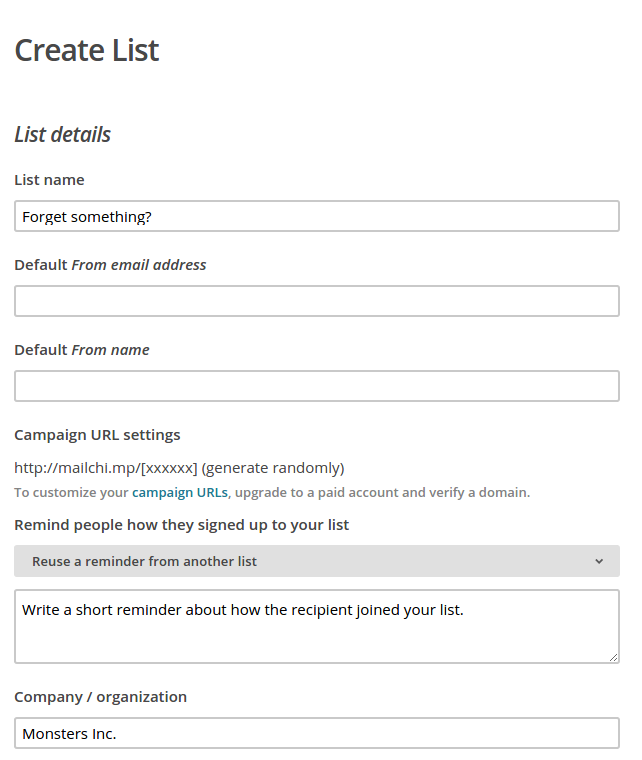Follow the campaign URLs link
Viewport: 642px width, 760px height.
(180, 492)
